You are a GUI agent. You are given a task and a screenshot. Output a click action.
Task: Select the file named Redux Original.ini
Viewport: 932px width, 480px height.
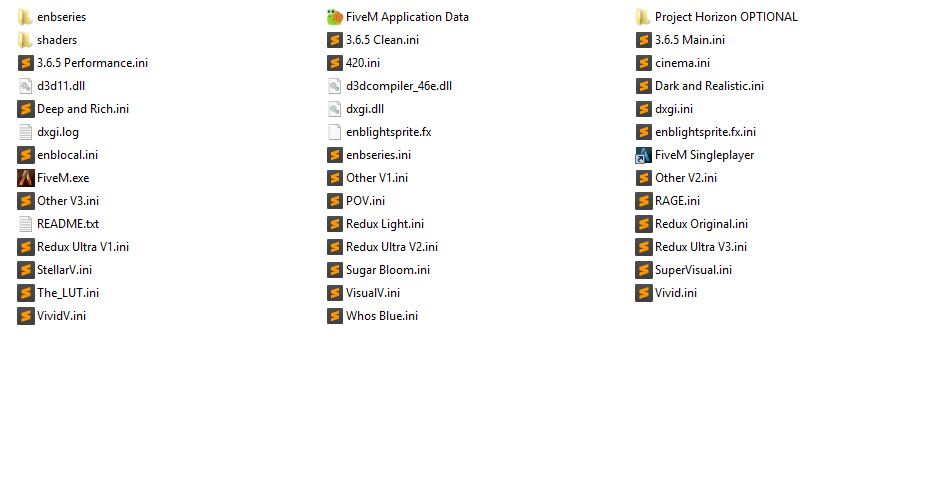tap(692, 224)
